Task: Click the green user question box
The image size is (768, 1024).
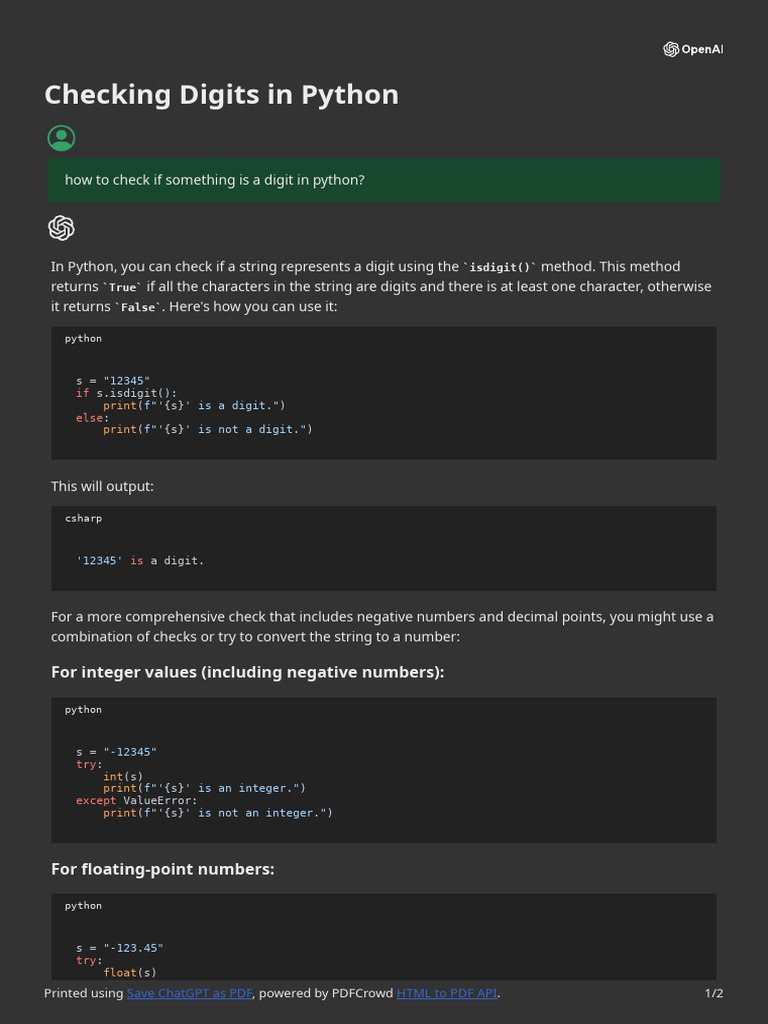Action: pos(384,180)
